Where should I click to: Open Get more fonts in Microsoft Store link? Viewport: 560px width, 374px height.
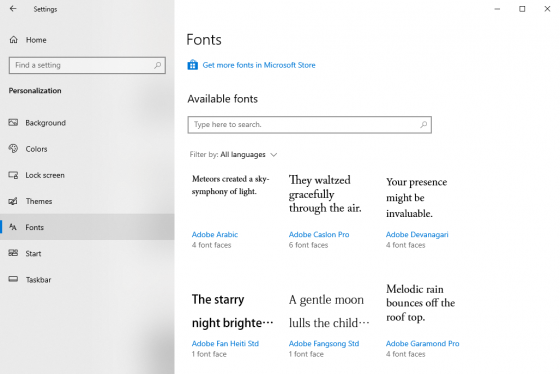click(259, 65)
